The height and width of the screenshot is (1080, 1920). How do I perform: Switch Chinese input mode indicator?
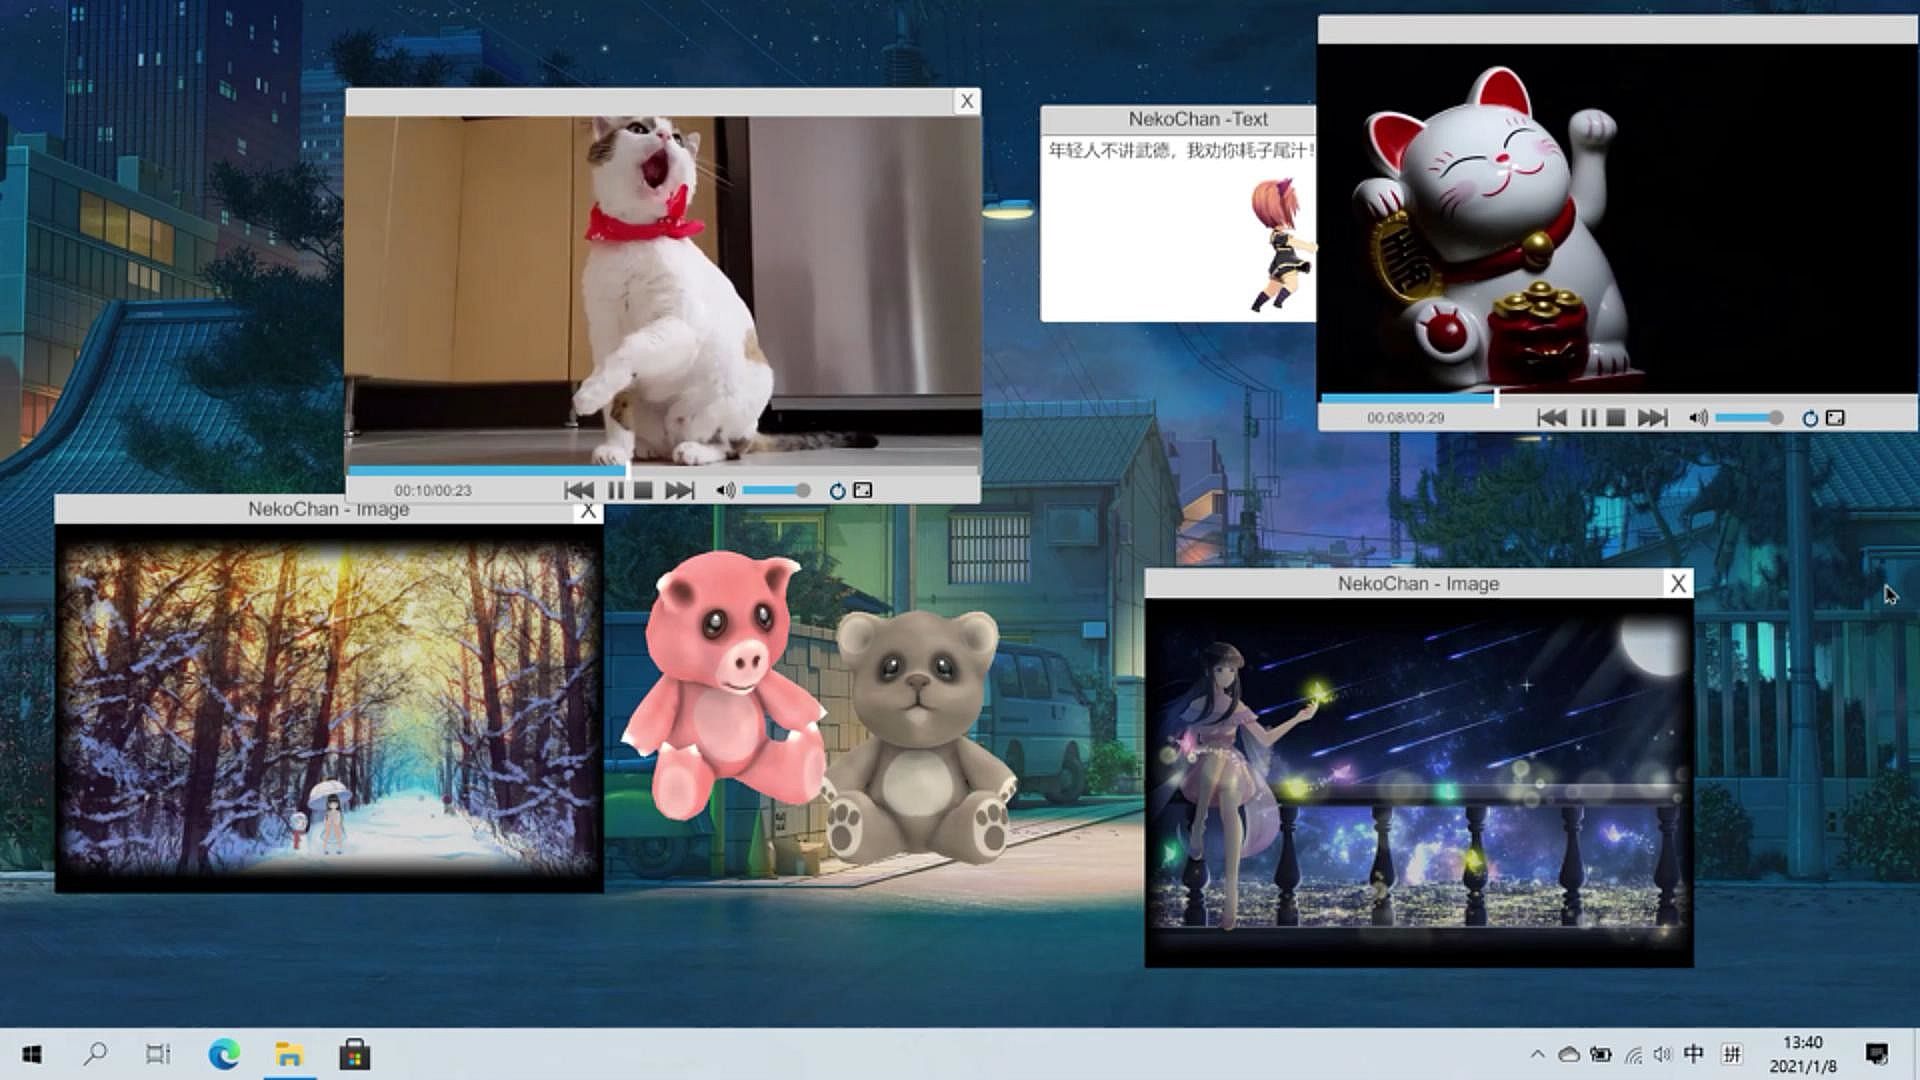click(1694, 1054)
